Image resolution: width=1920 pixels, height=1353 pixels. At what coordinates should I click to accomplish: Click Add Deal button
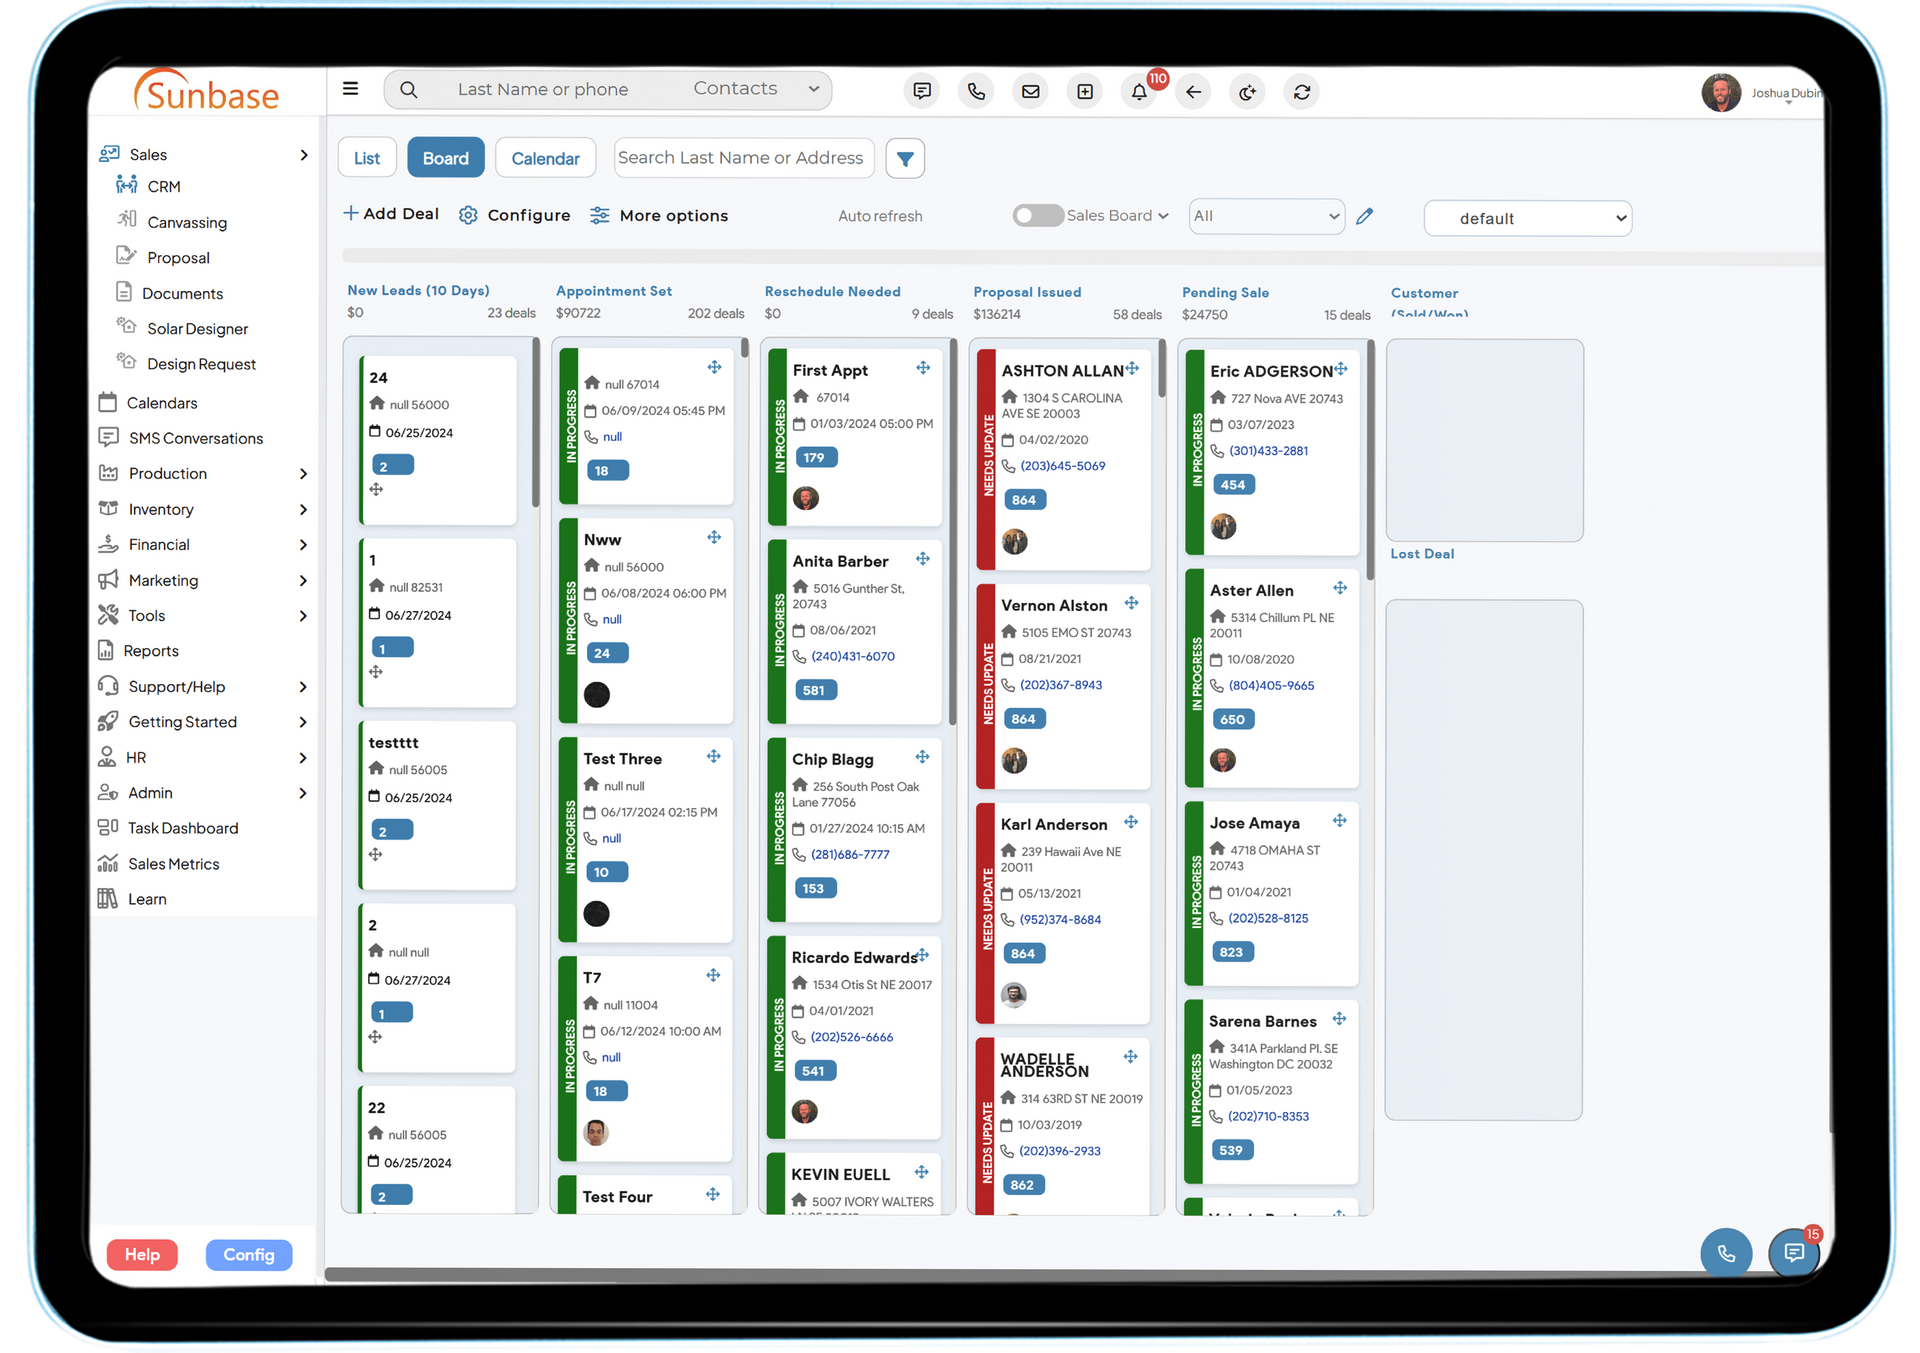[x=388, y=217]
